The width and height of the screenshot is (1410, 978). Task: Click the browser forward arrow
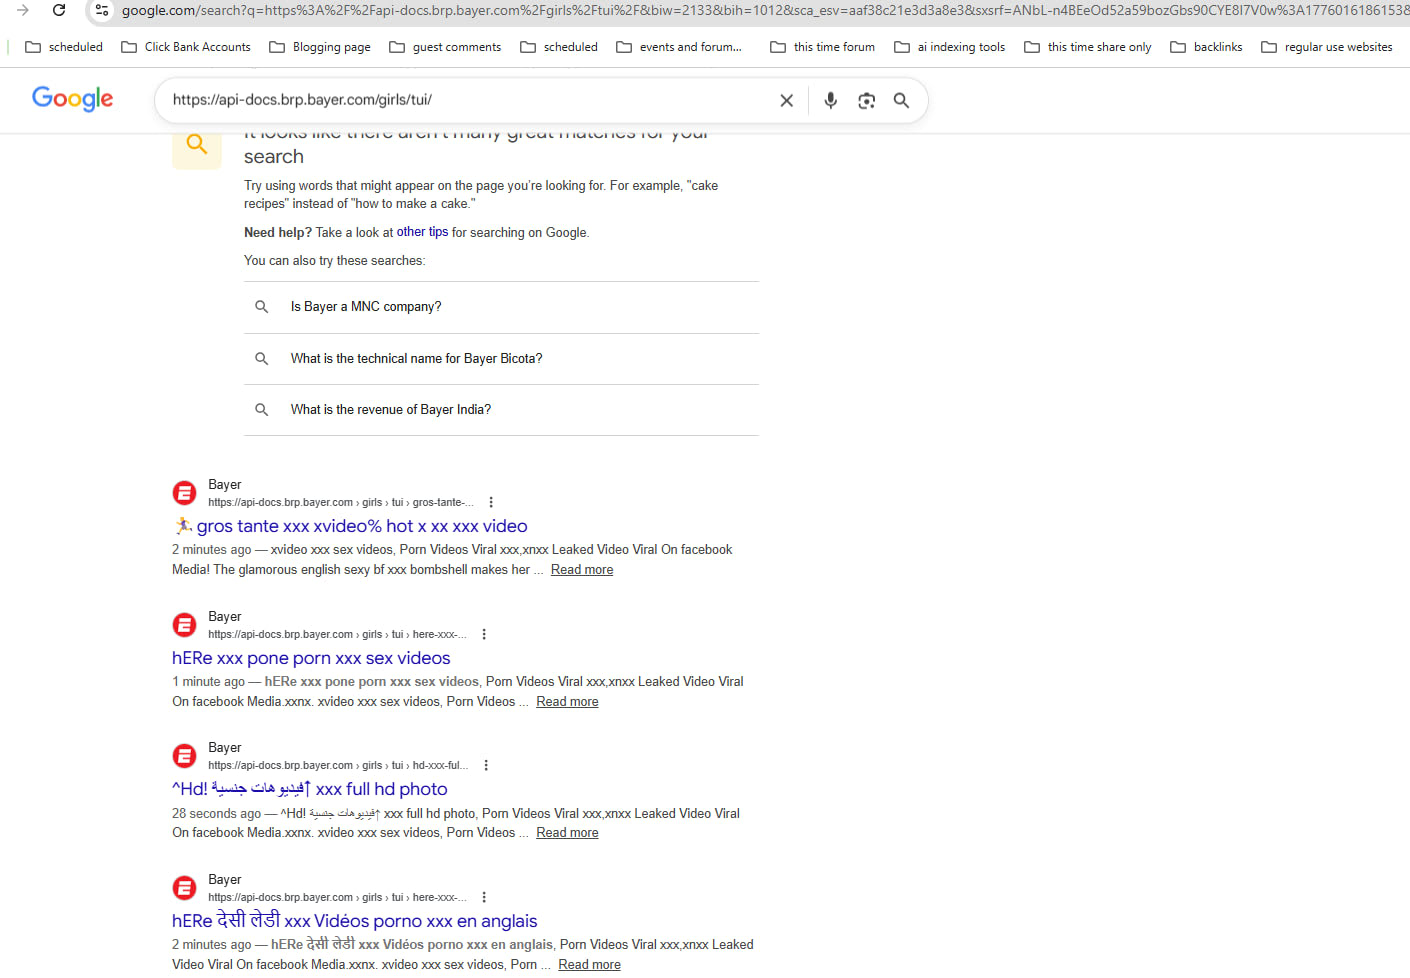point(23,10)
